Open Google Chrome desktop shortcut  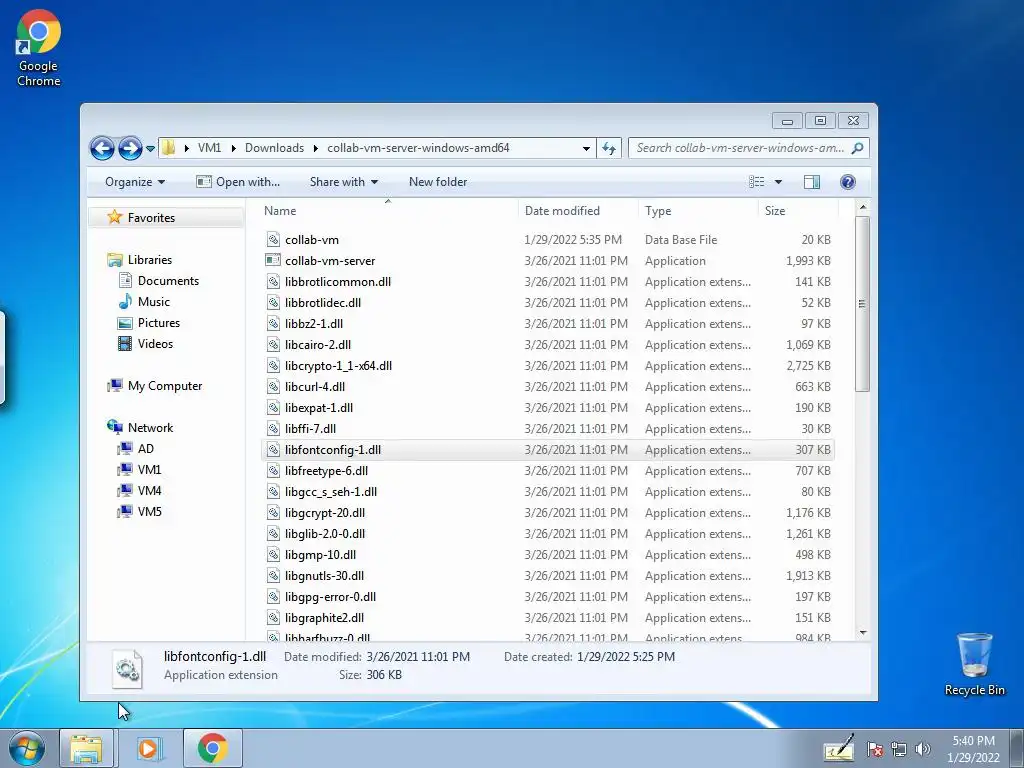point(38,48)
